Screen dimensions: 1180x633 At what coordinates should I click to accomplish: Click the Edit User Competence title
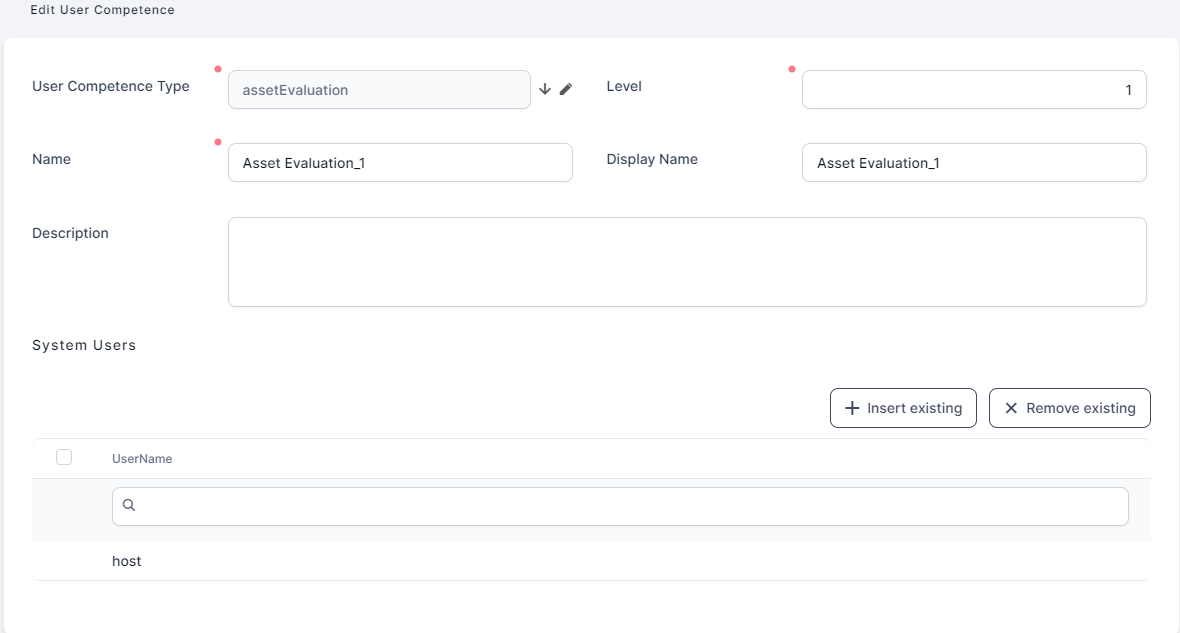102,10
